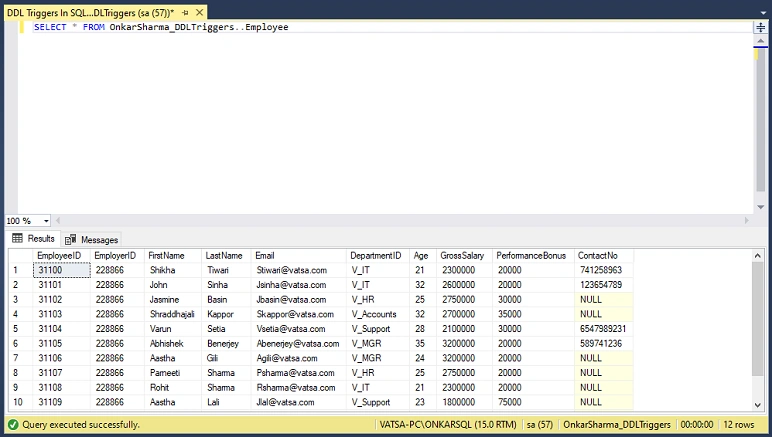Select row header number 5
The image size is (772, 437).
coord(21,329)
